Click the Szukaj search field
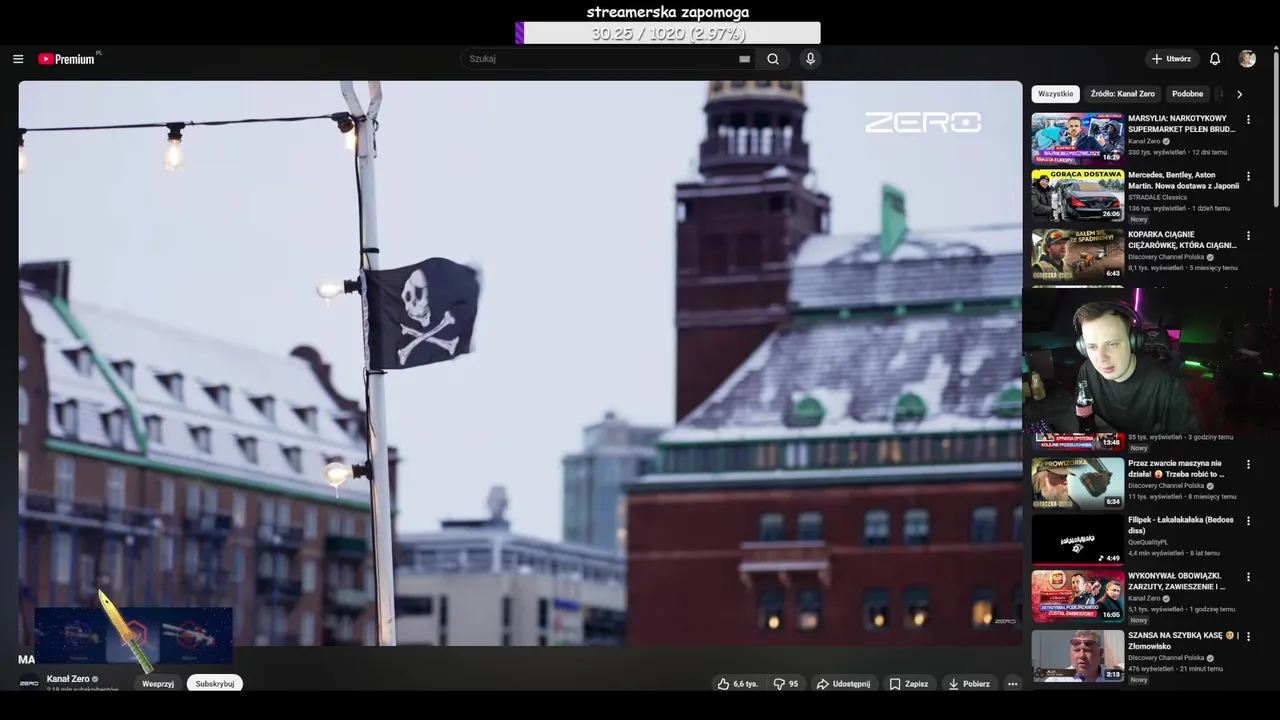The image size is (1280, 720). click(x=600, y=59)
